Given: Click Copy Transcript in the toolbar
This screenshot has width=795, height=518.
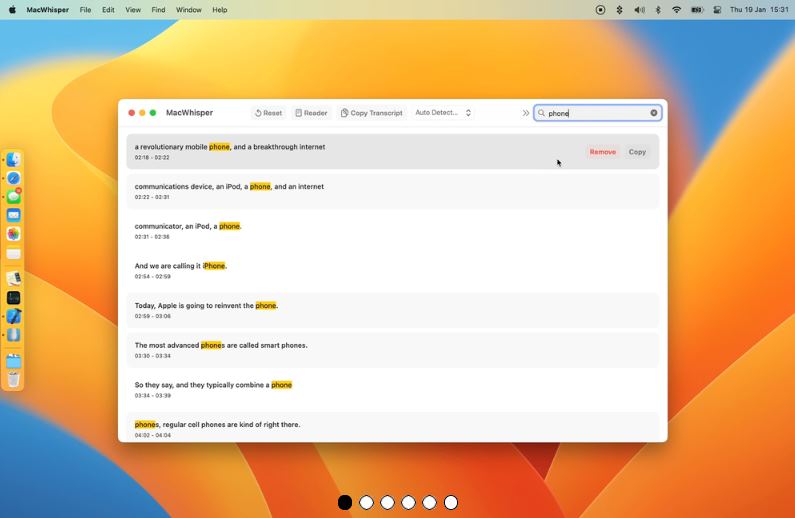Looking at the screenshot, I should pos(372,113).
